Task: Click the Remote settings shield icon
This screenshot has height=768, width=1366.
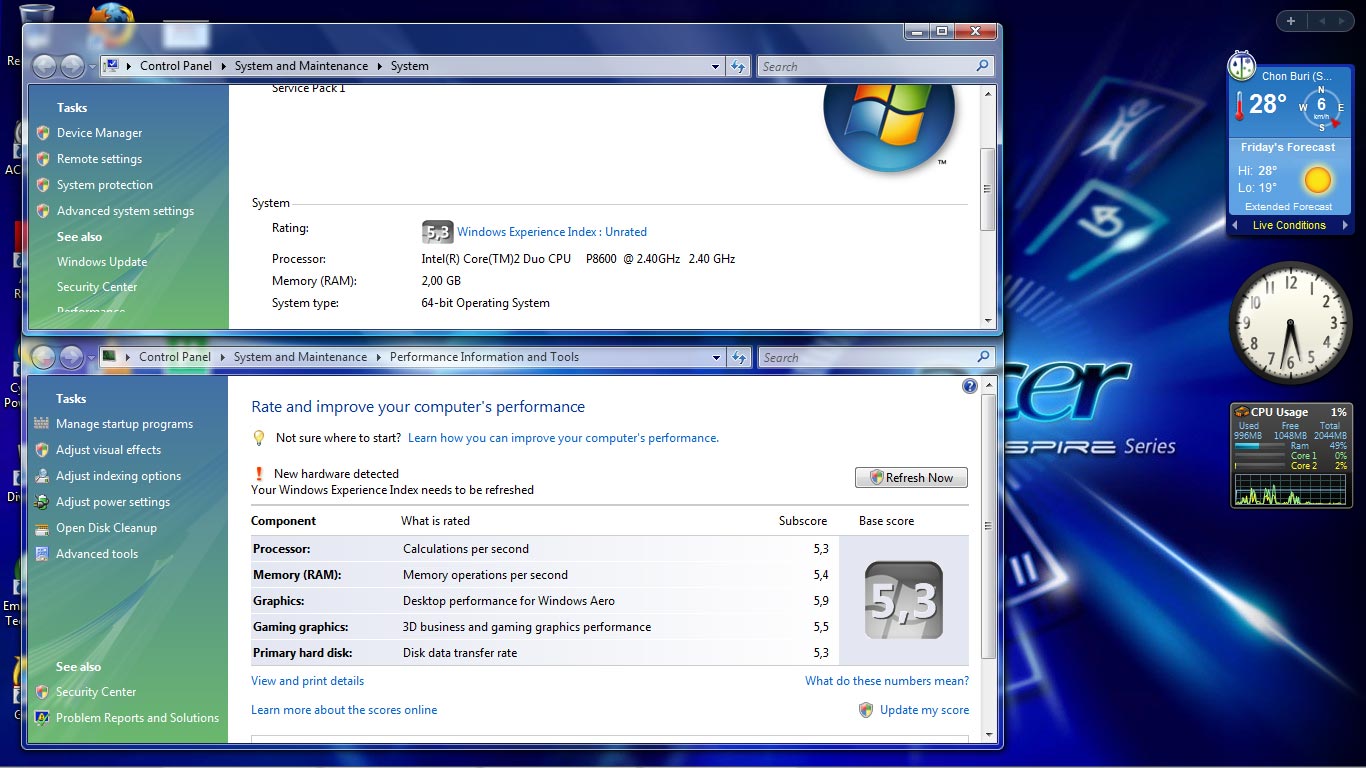Action: 43,159
